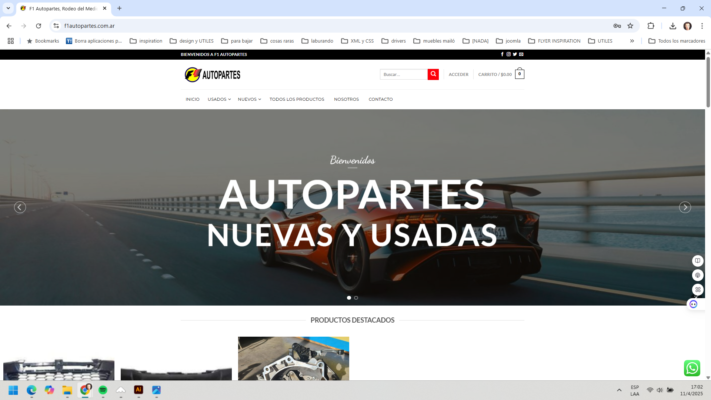
Task: Open the CONTACTO menu item
Action: (x=380, y=99)
